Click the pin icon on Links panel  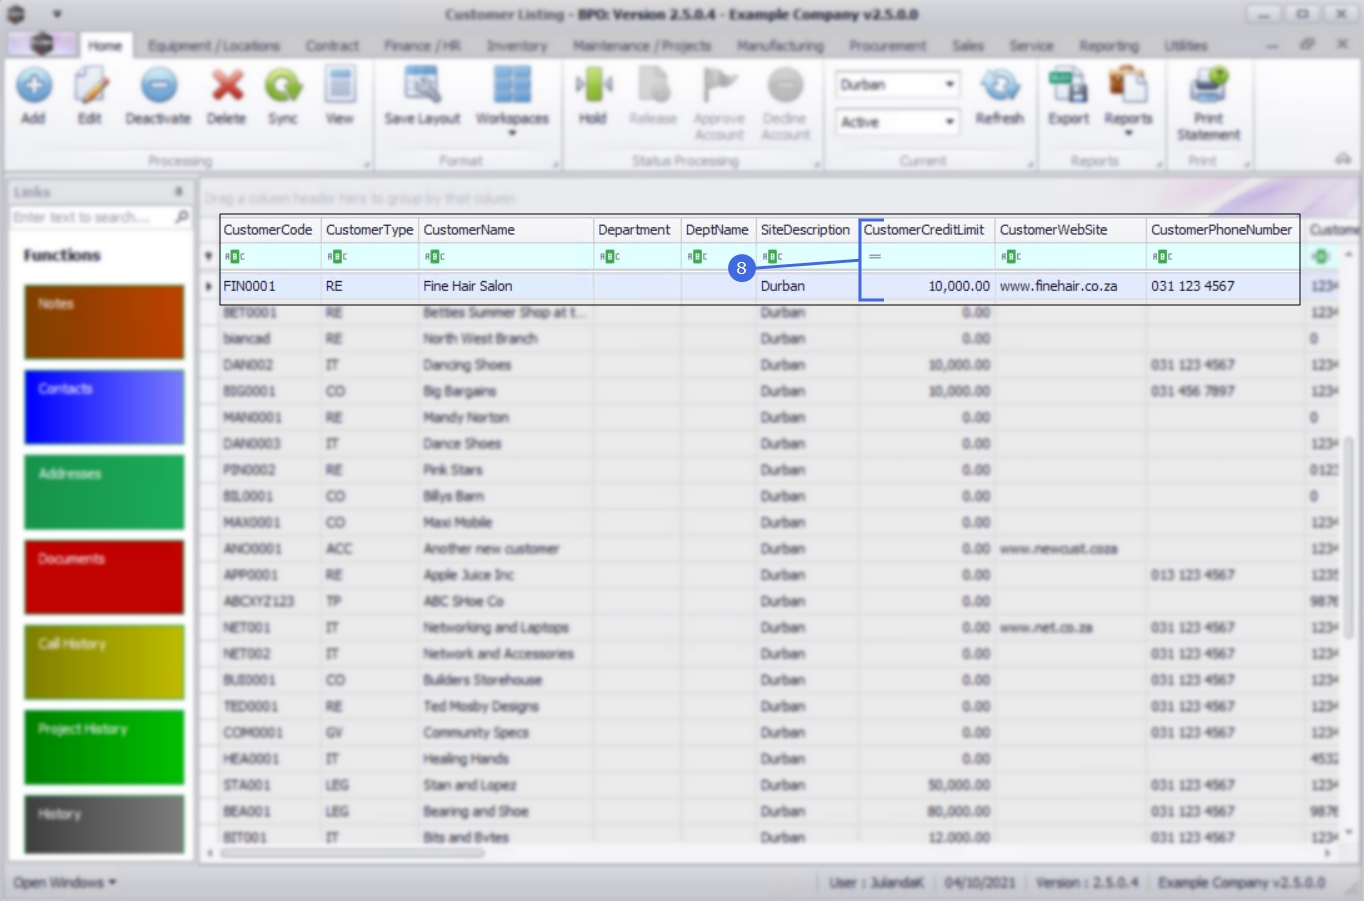click(x=179, y=191)
